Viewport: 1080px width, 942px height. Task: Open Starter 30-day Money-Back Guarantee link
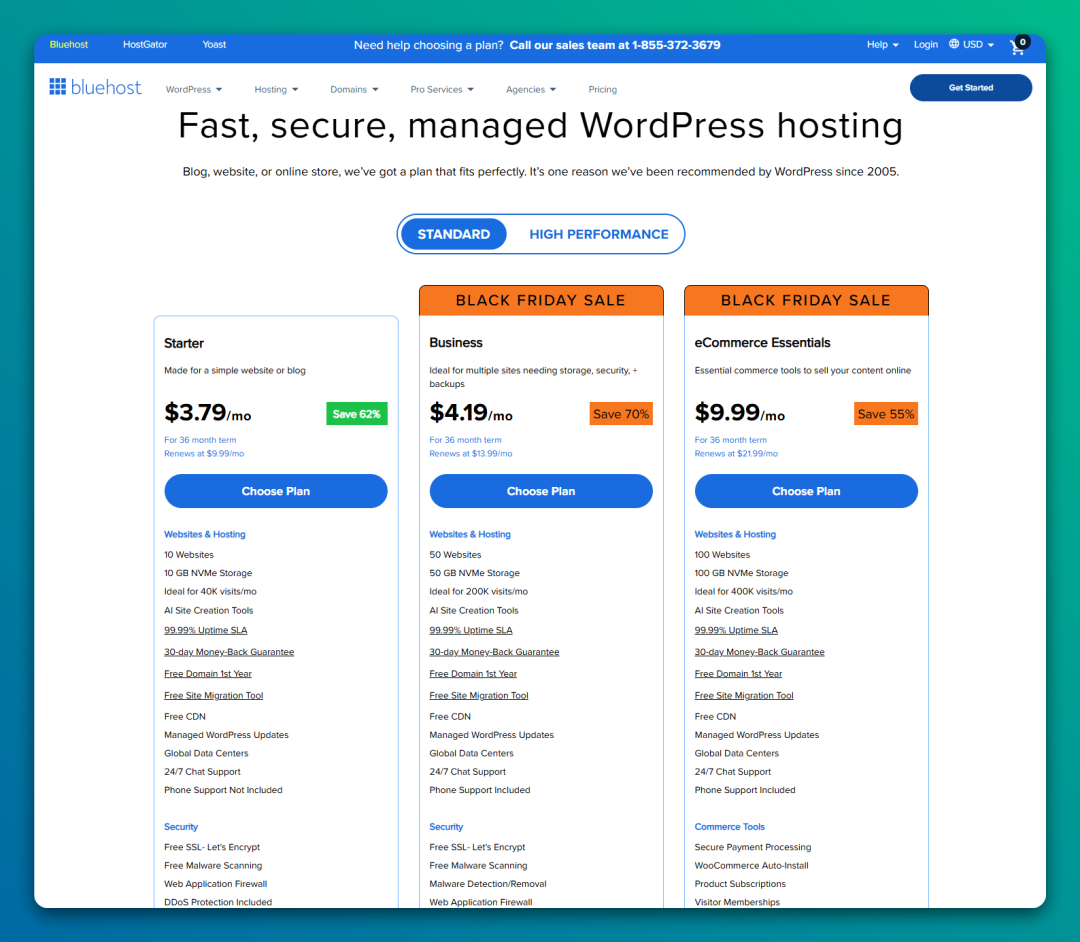coord(229,652)
